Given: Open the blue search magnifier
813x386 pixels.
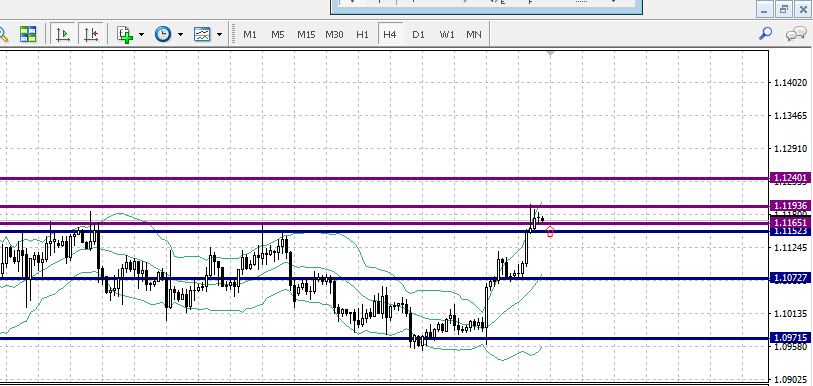Looking at the screenshot, I should point(765,34).
